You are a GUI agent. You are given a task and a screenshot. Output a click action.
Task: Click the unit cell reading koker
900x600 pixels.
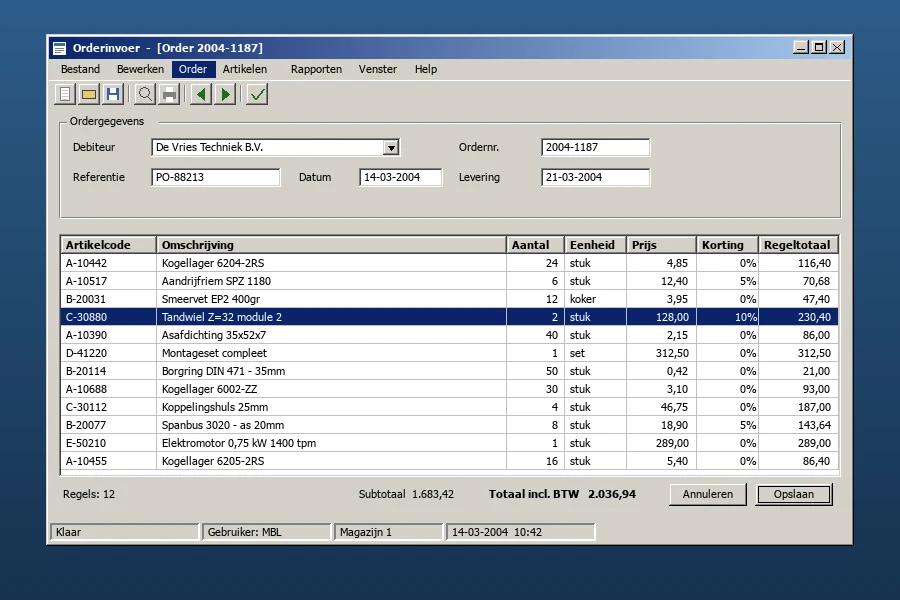coord(596,299)
